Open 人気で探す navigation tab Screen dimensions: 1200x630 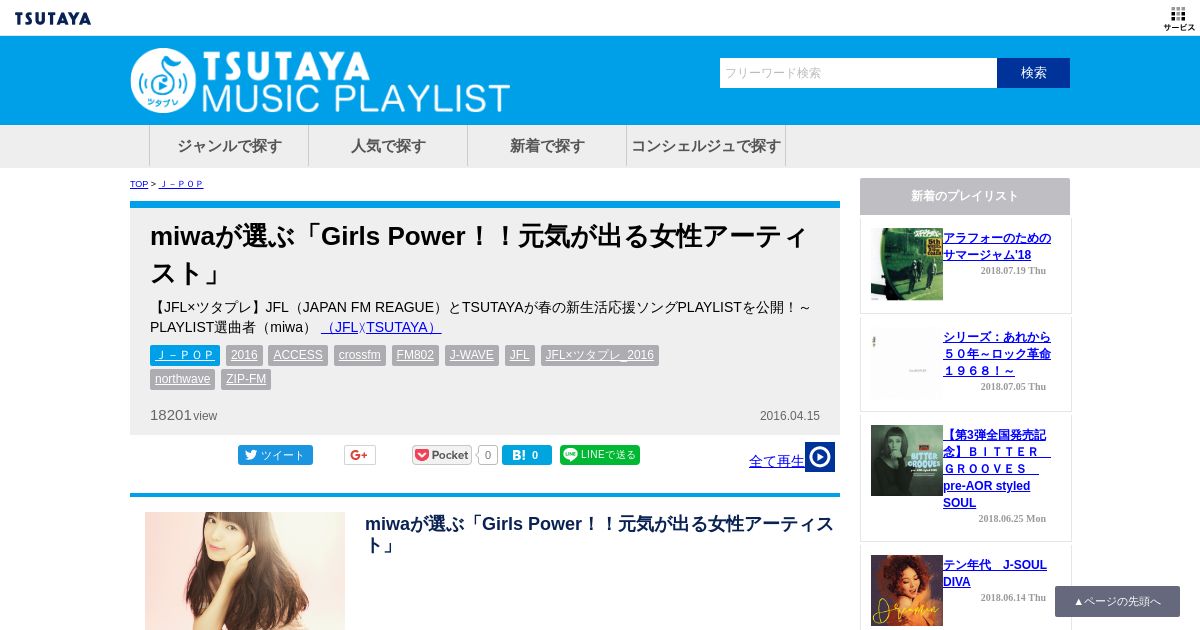[388, 146]
